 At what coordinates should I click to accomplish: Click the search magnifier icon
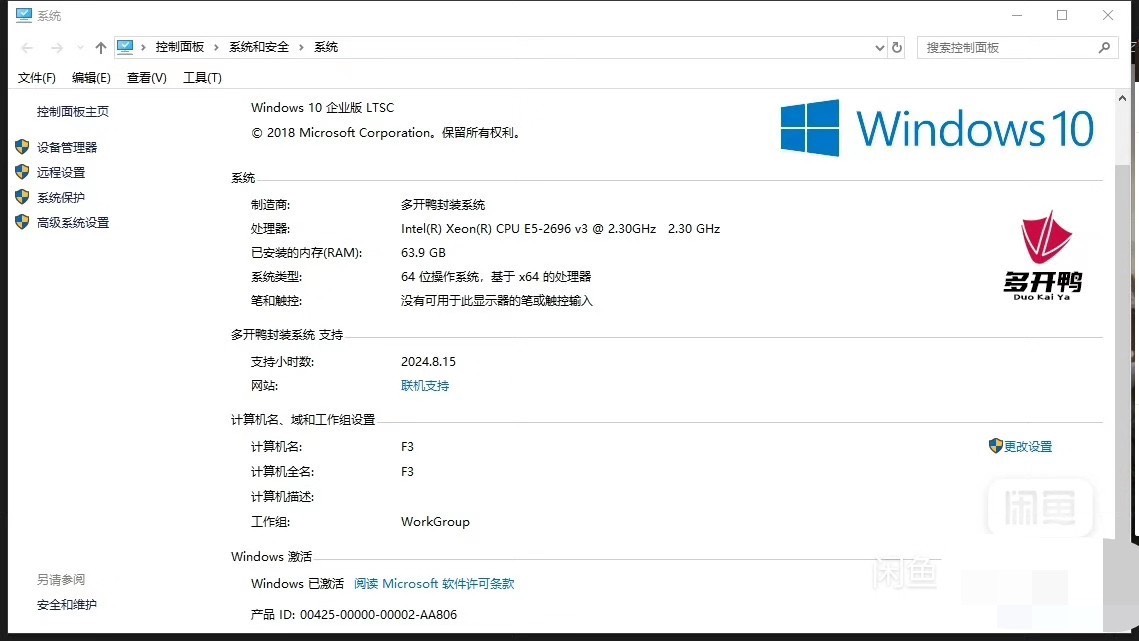1103,47
